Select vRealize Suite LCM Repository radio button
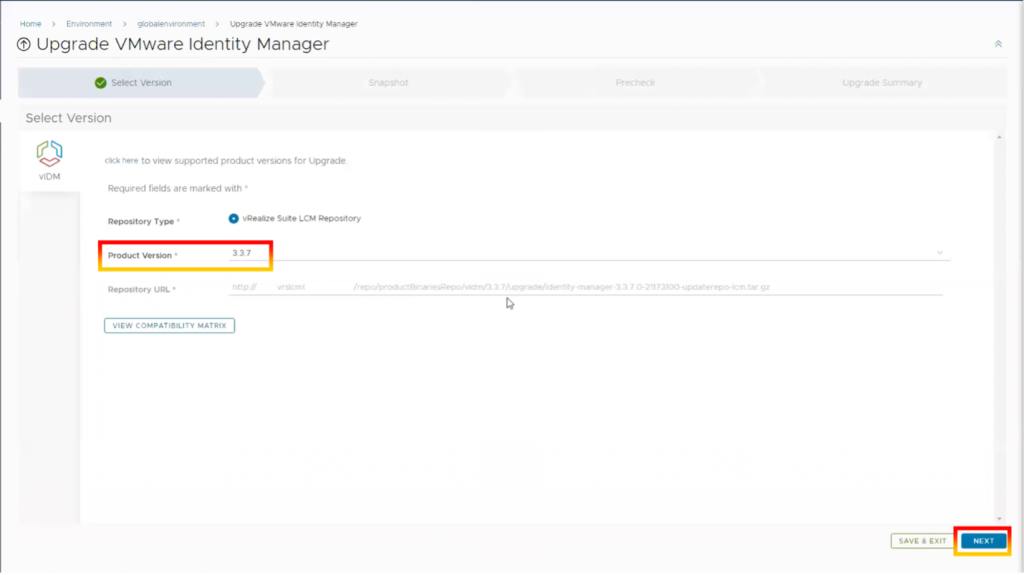Image resolution: width=1024 pixels, height=575 pixels. click(x=233, y=218)
